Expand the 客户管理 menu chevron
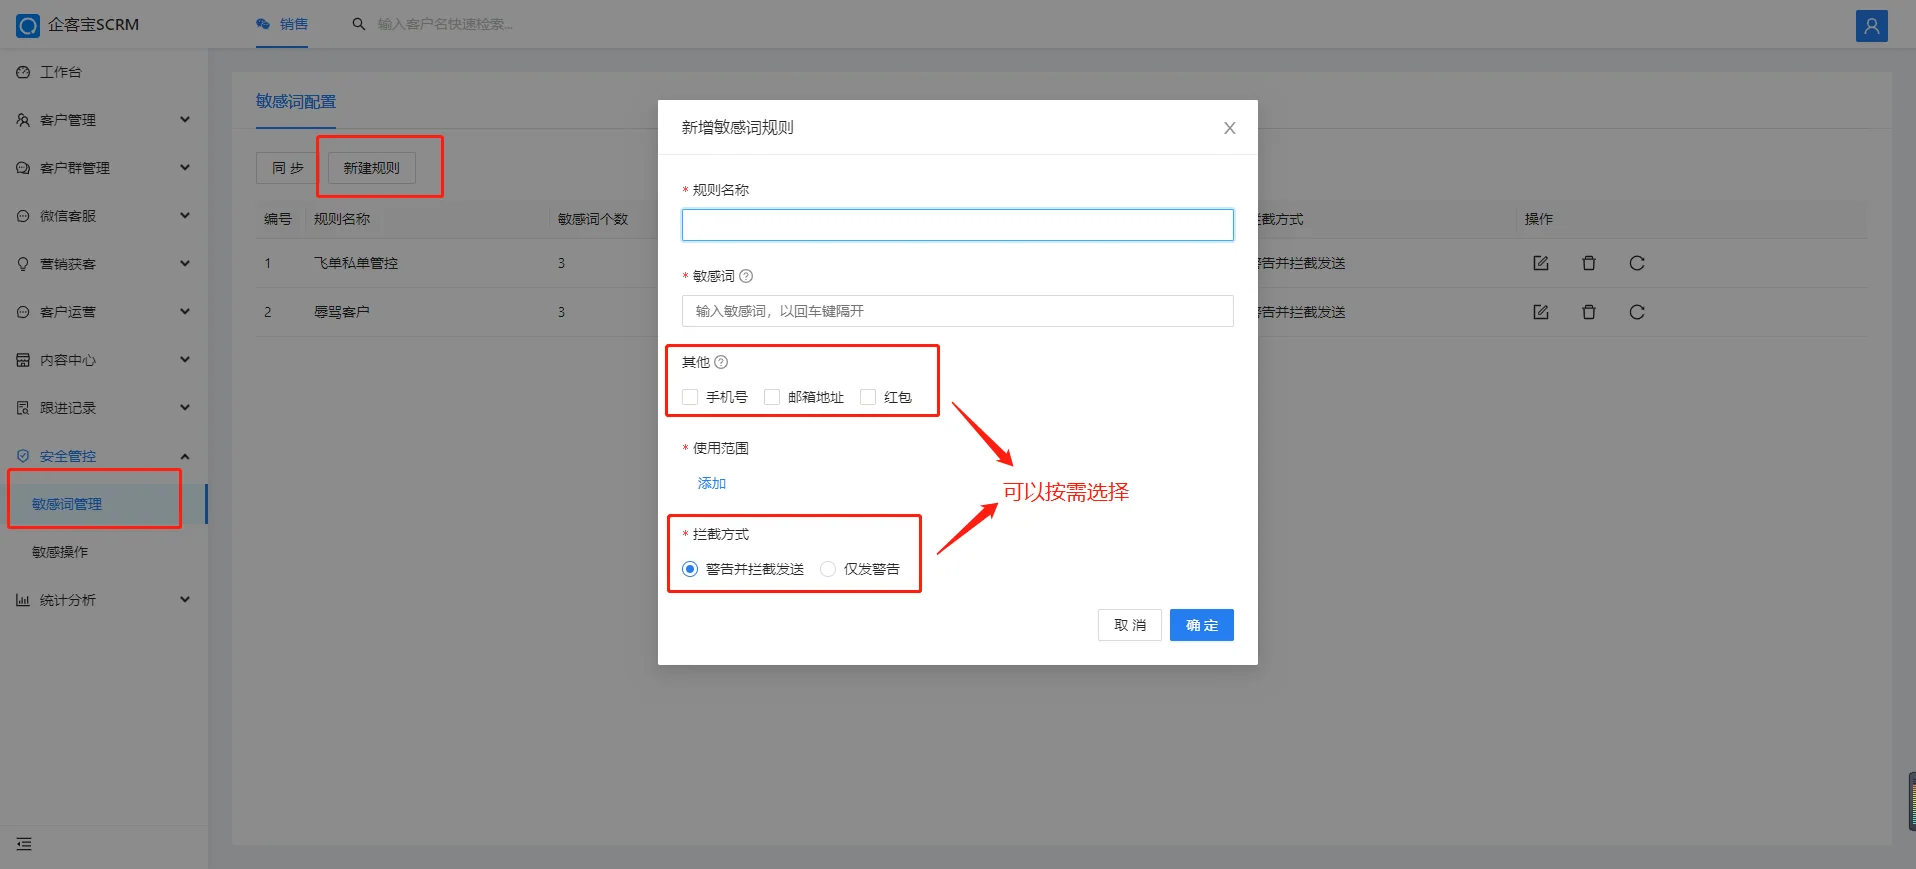Viewport: 1916px width, 869px height. click(x=185, y=120)
